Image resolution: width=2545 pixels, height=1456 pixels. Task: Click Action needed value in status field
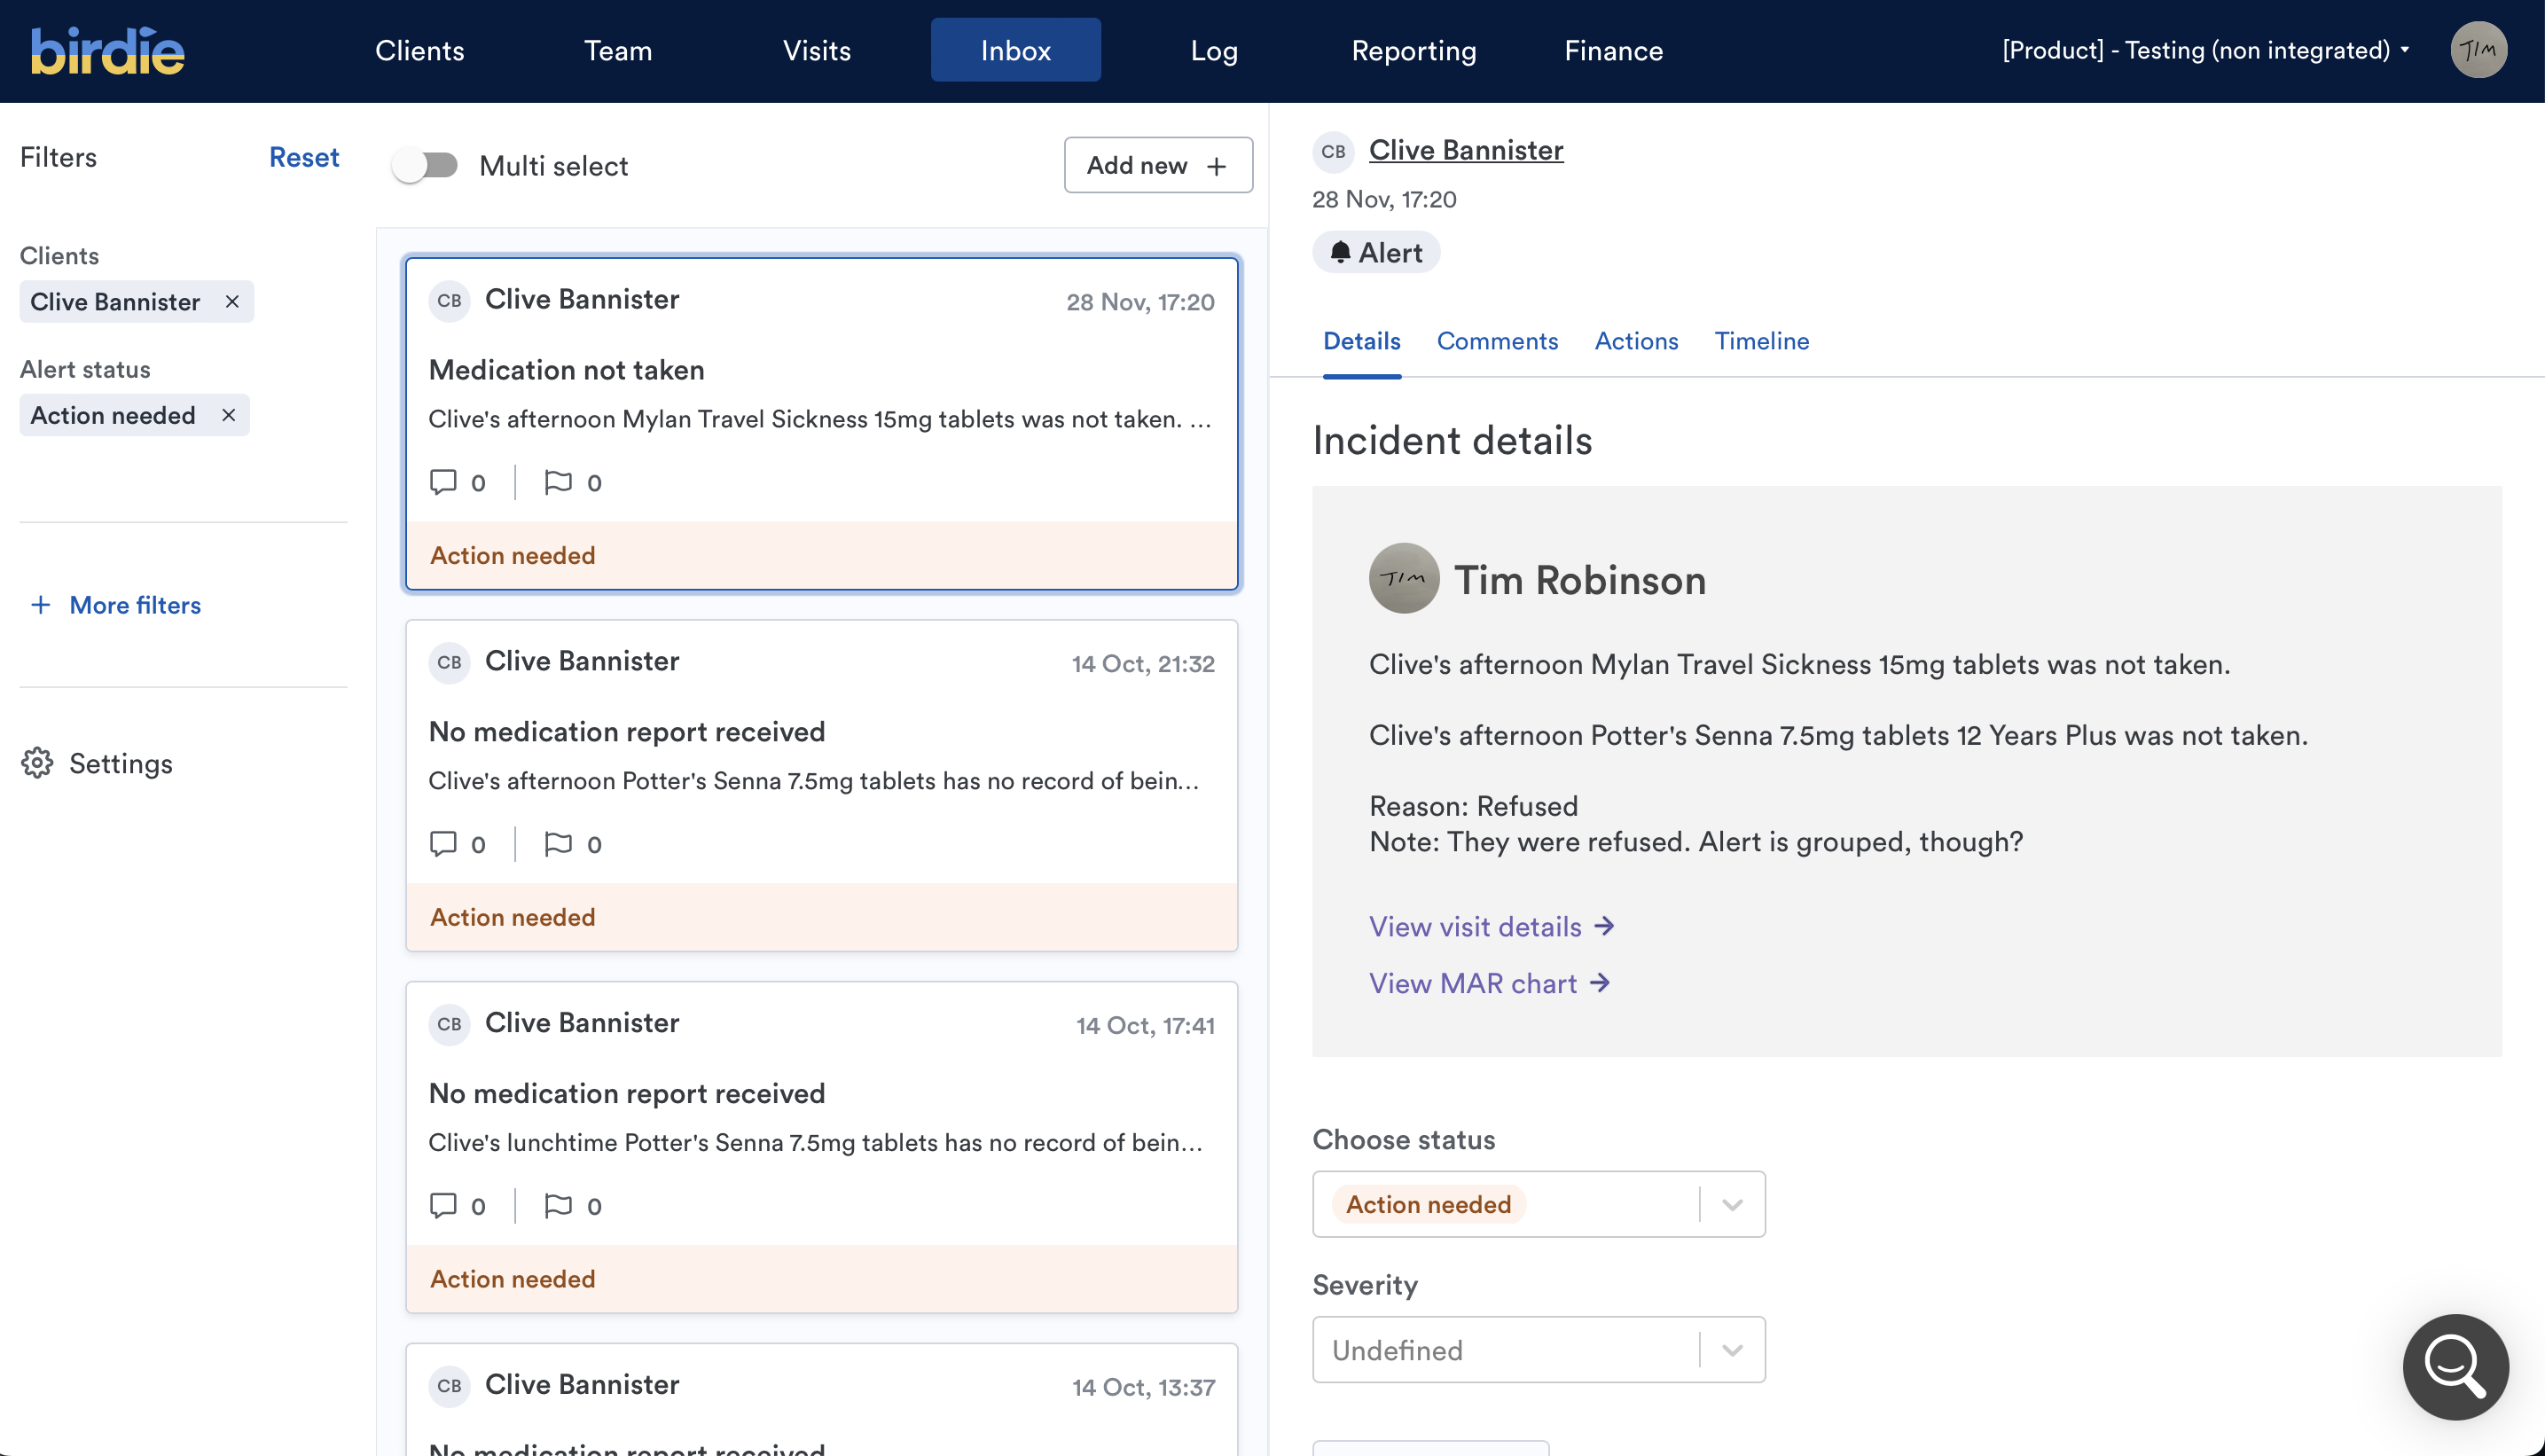point(1428,1204)
